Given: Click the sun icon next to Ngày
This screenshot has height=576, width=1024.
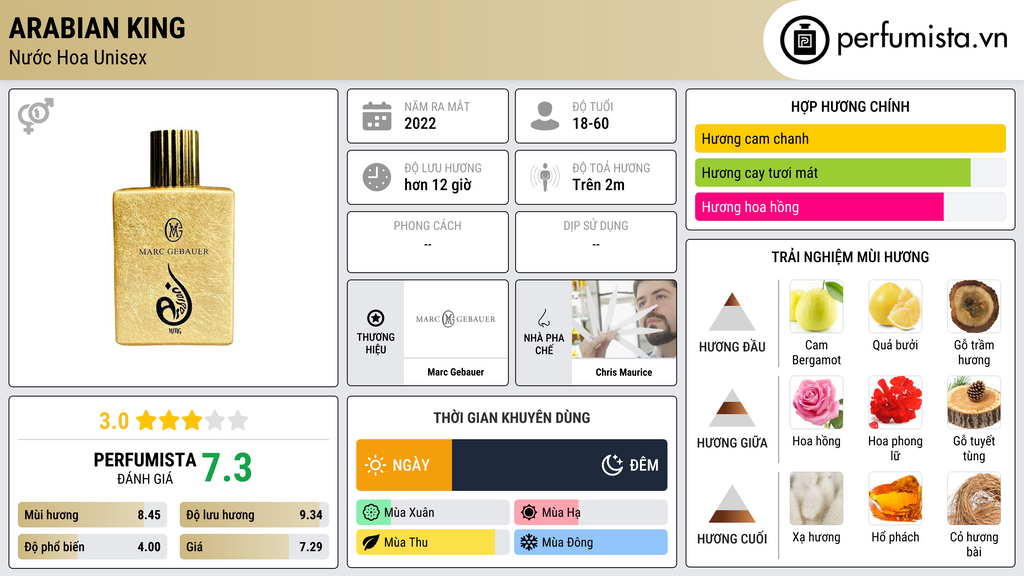Looking at the screenshot, I should (376, 465).
